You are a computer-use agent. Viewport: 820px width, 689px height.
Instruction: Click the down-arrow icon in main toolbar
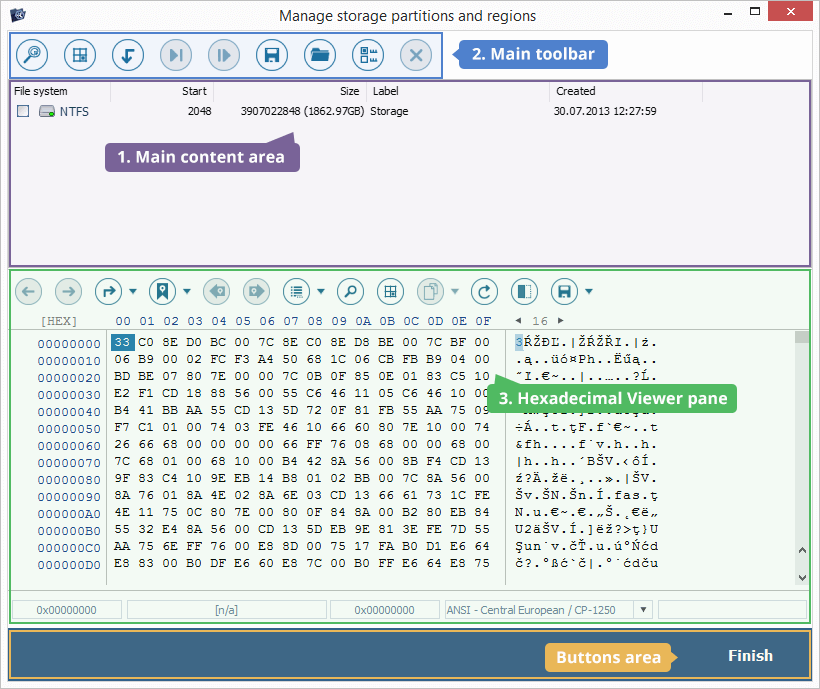pos(128,55)
